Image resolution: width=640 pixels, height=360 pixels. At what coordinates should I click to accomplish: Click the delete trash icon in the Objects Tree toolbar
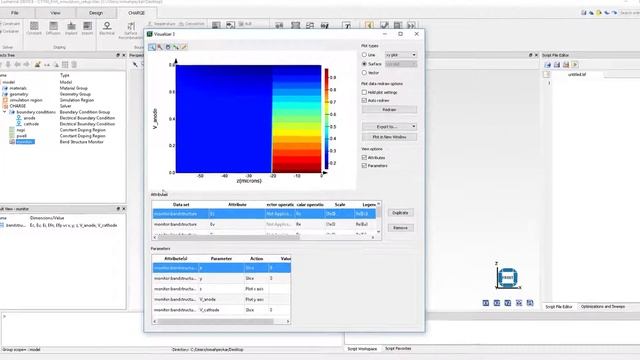(x=74, y=64)
